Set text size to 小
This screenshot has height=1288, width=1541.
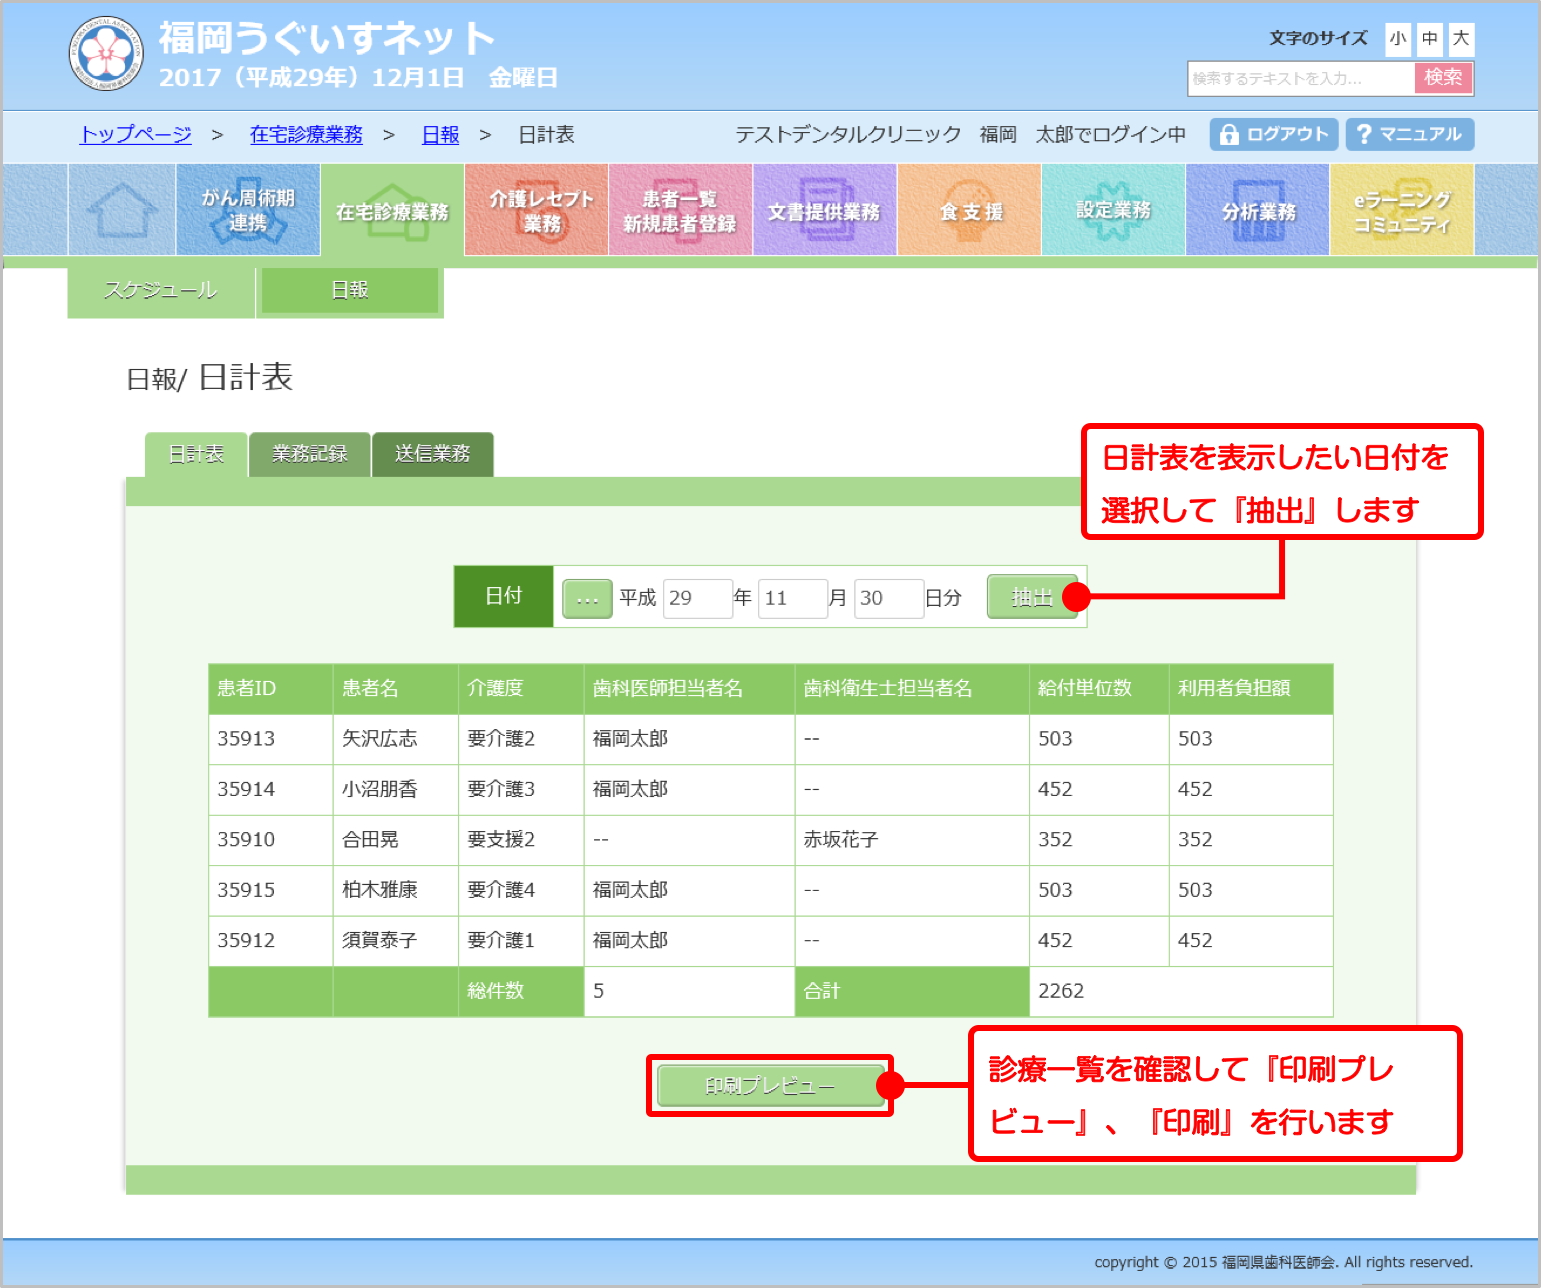click(x=1397, y=39)
